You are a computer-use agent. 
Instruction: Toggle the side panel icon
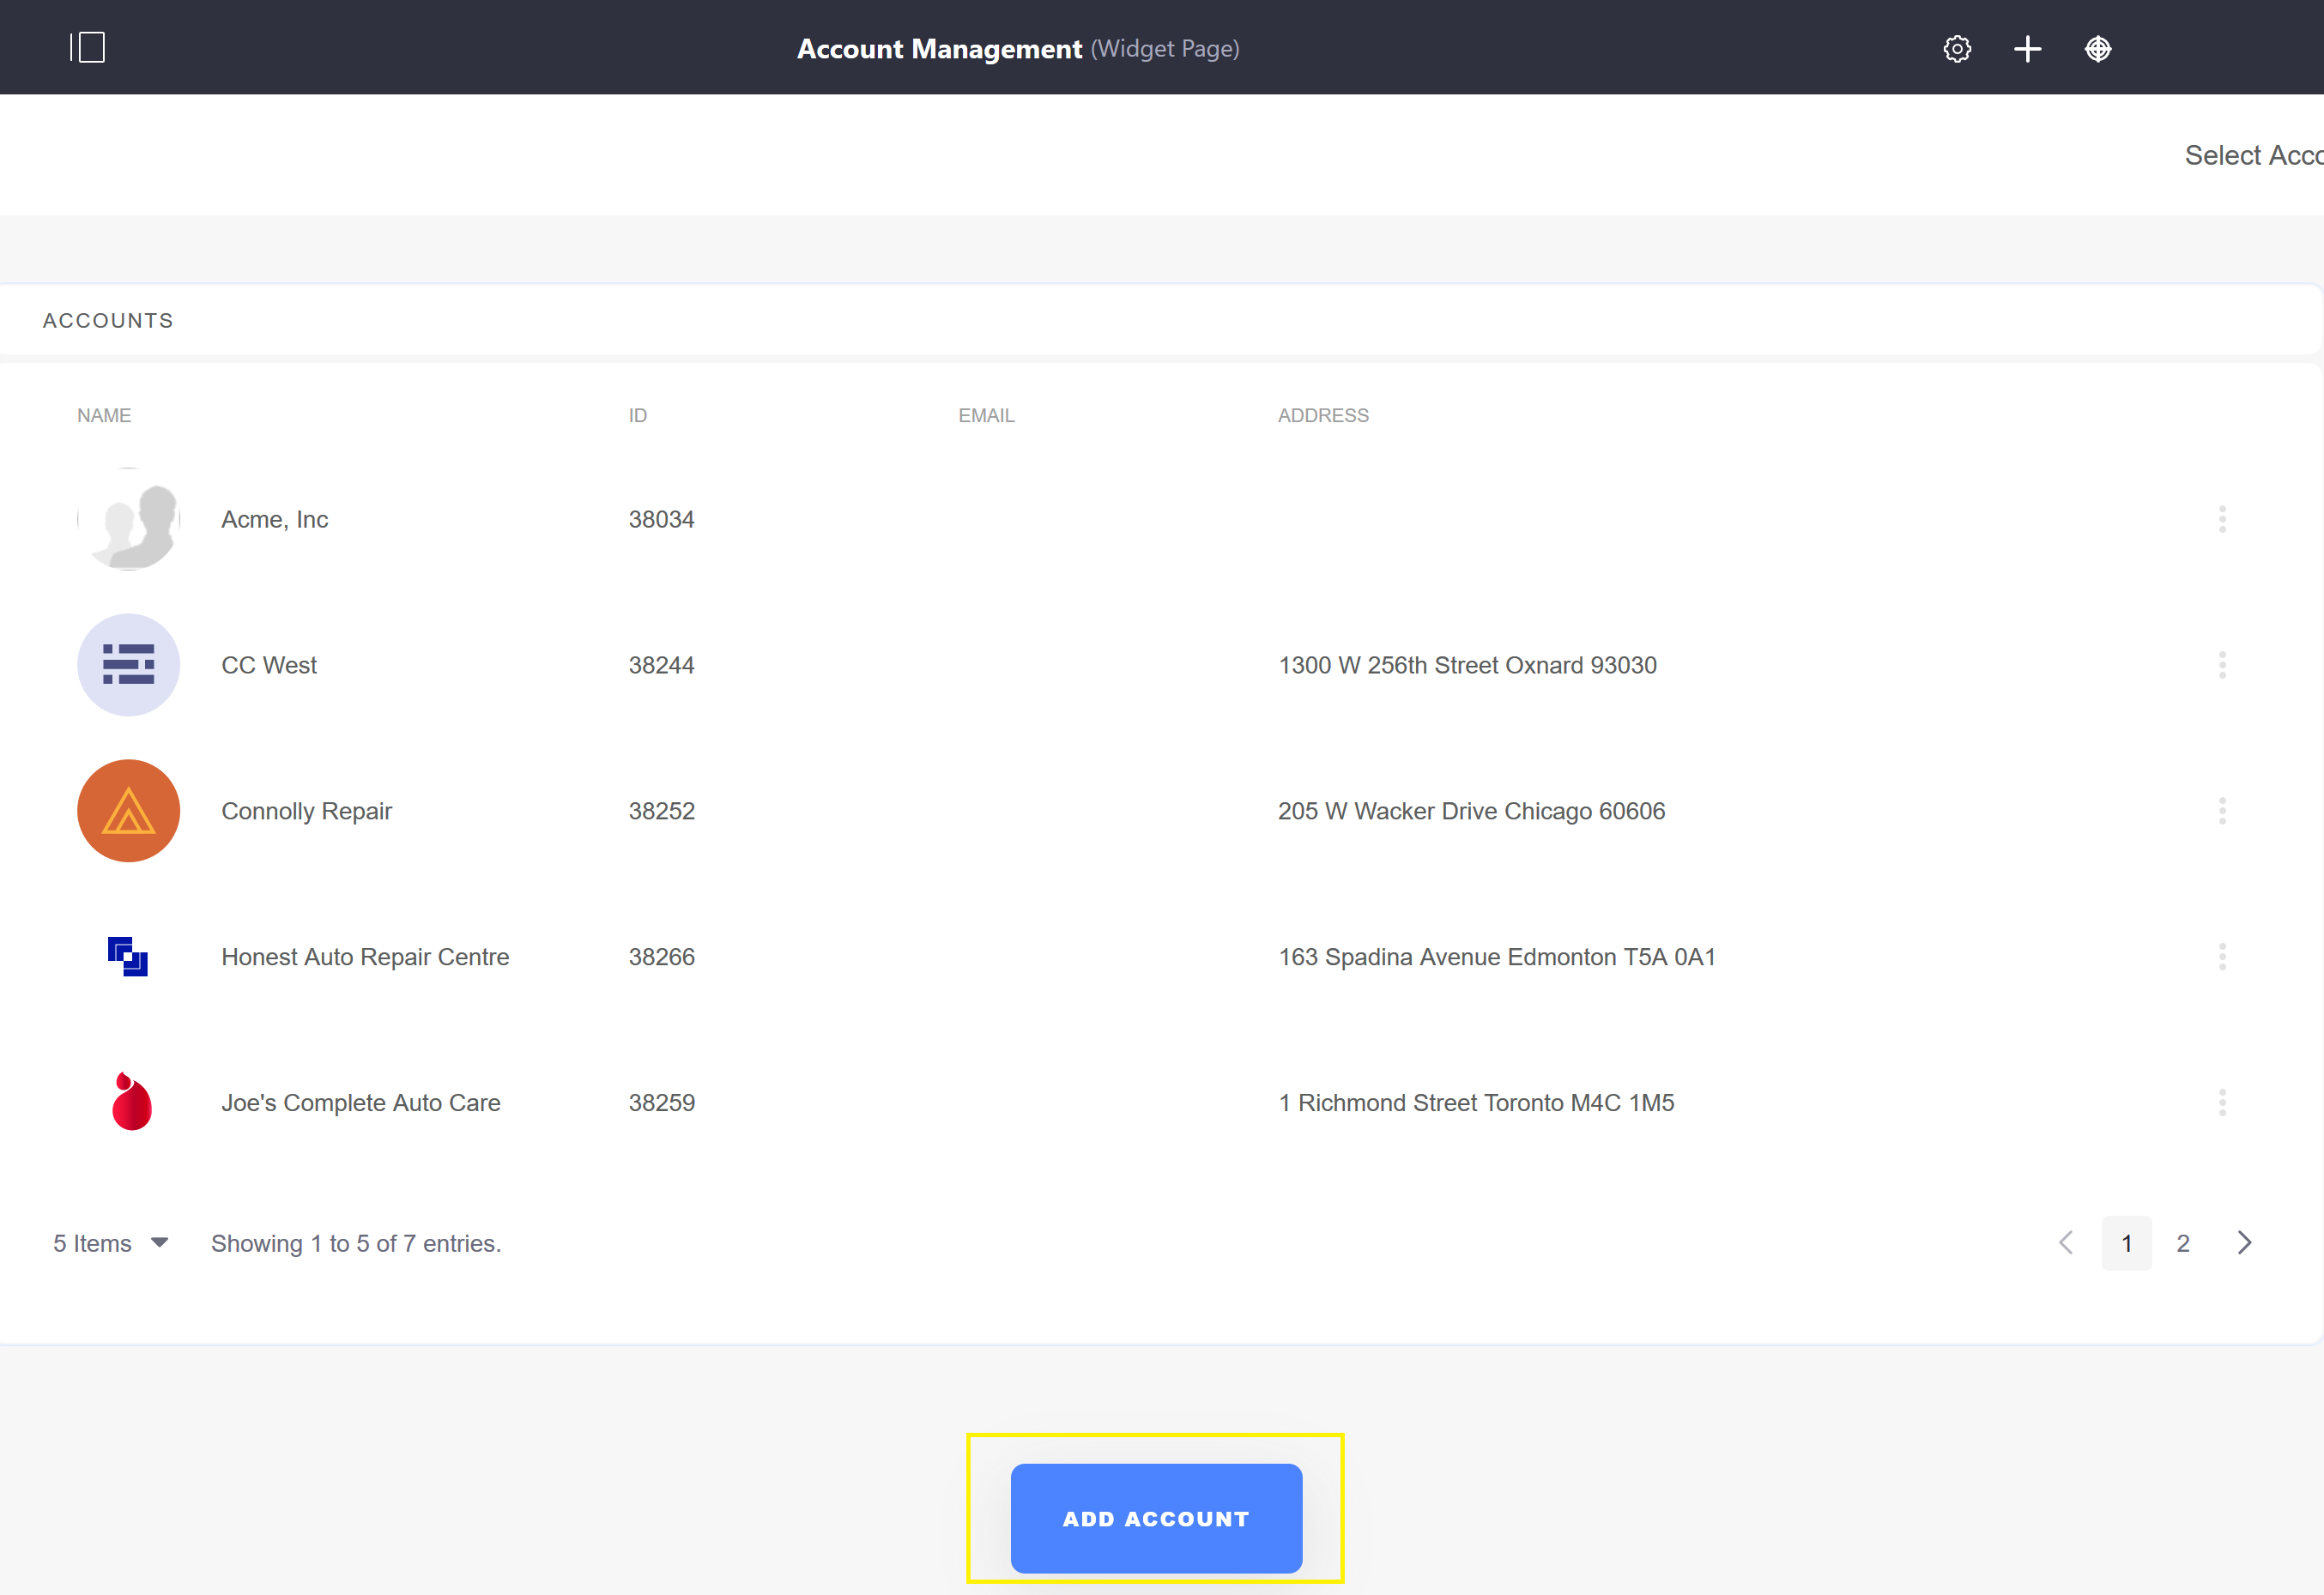88,48
